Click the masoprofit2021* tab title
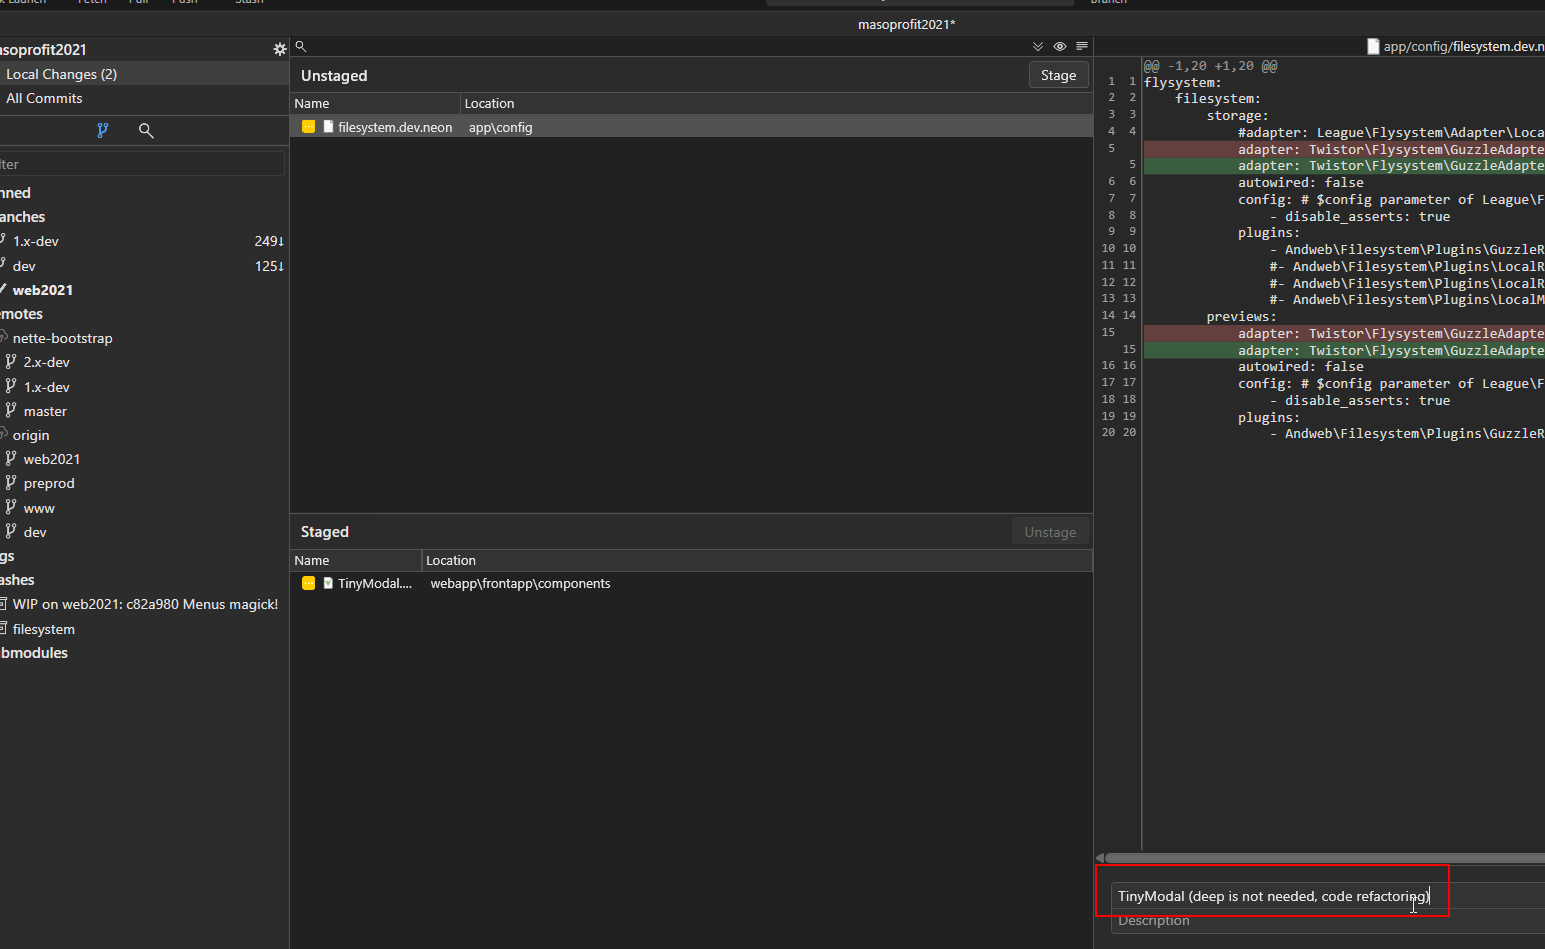Image resolution: width=1545 pixels, height=949 pixels. [906, 24]
